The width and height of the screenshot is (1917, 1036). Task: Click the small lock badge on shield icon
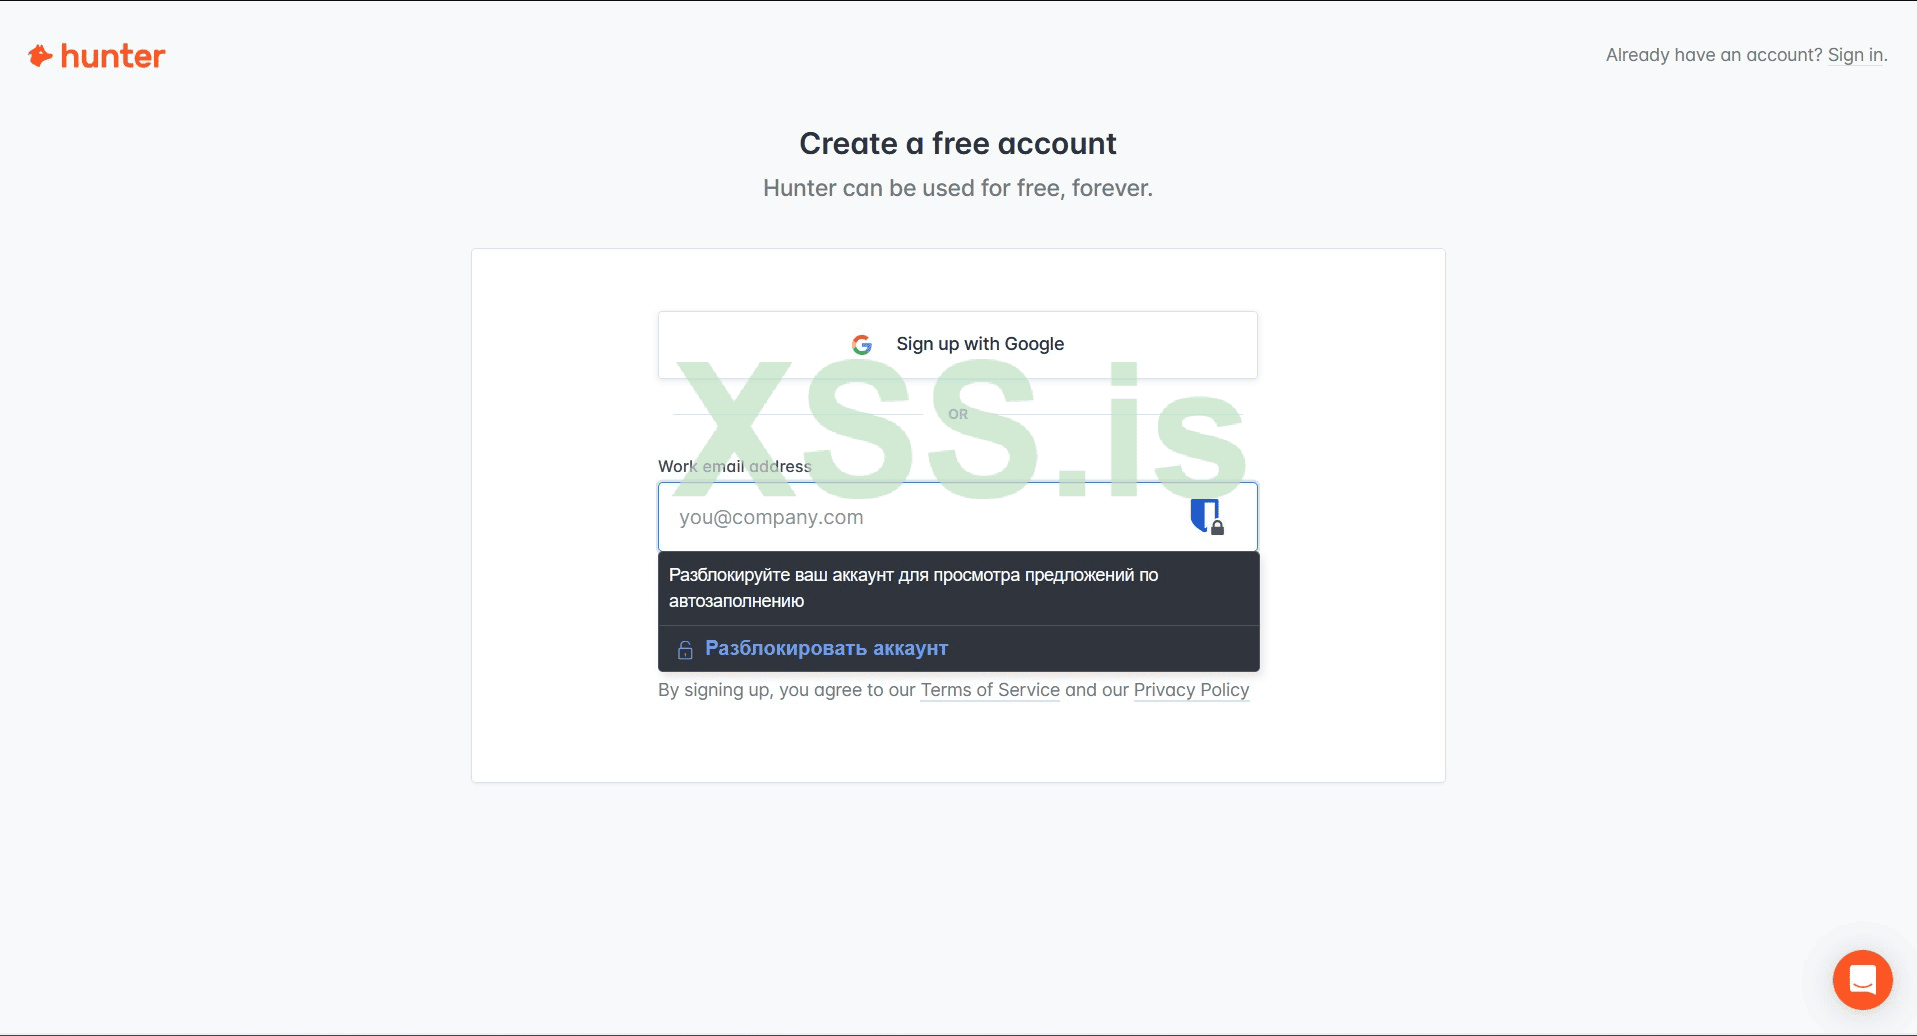[1217, 527]
